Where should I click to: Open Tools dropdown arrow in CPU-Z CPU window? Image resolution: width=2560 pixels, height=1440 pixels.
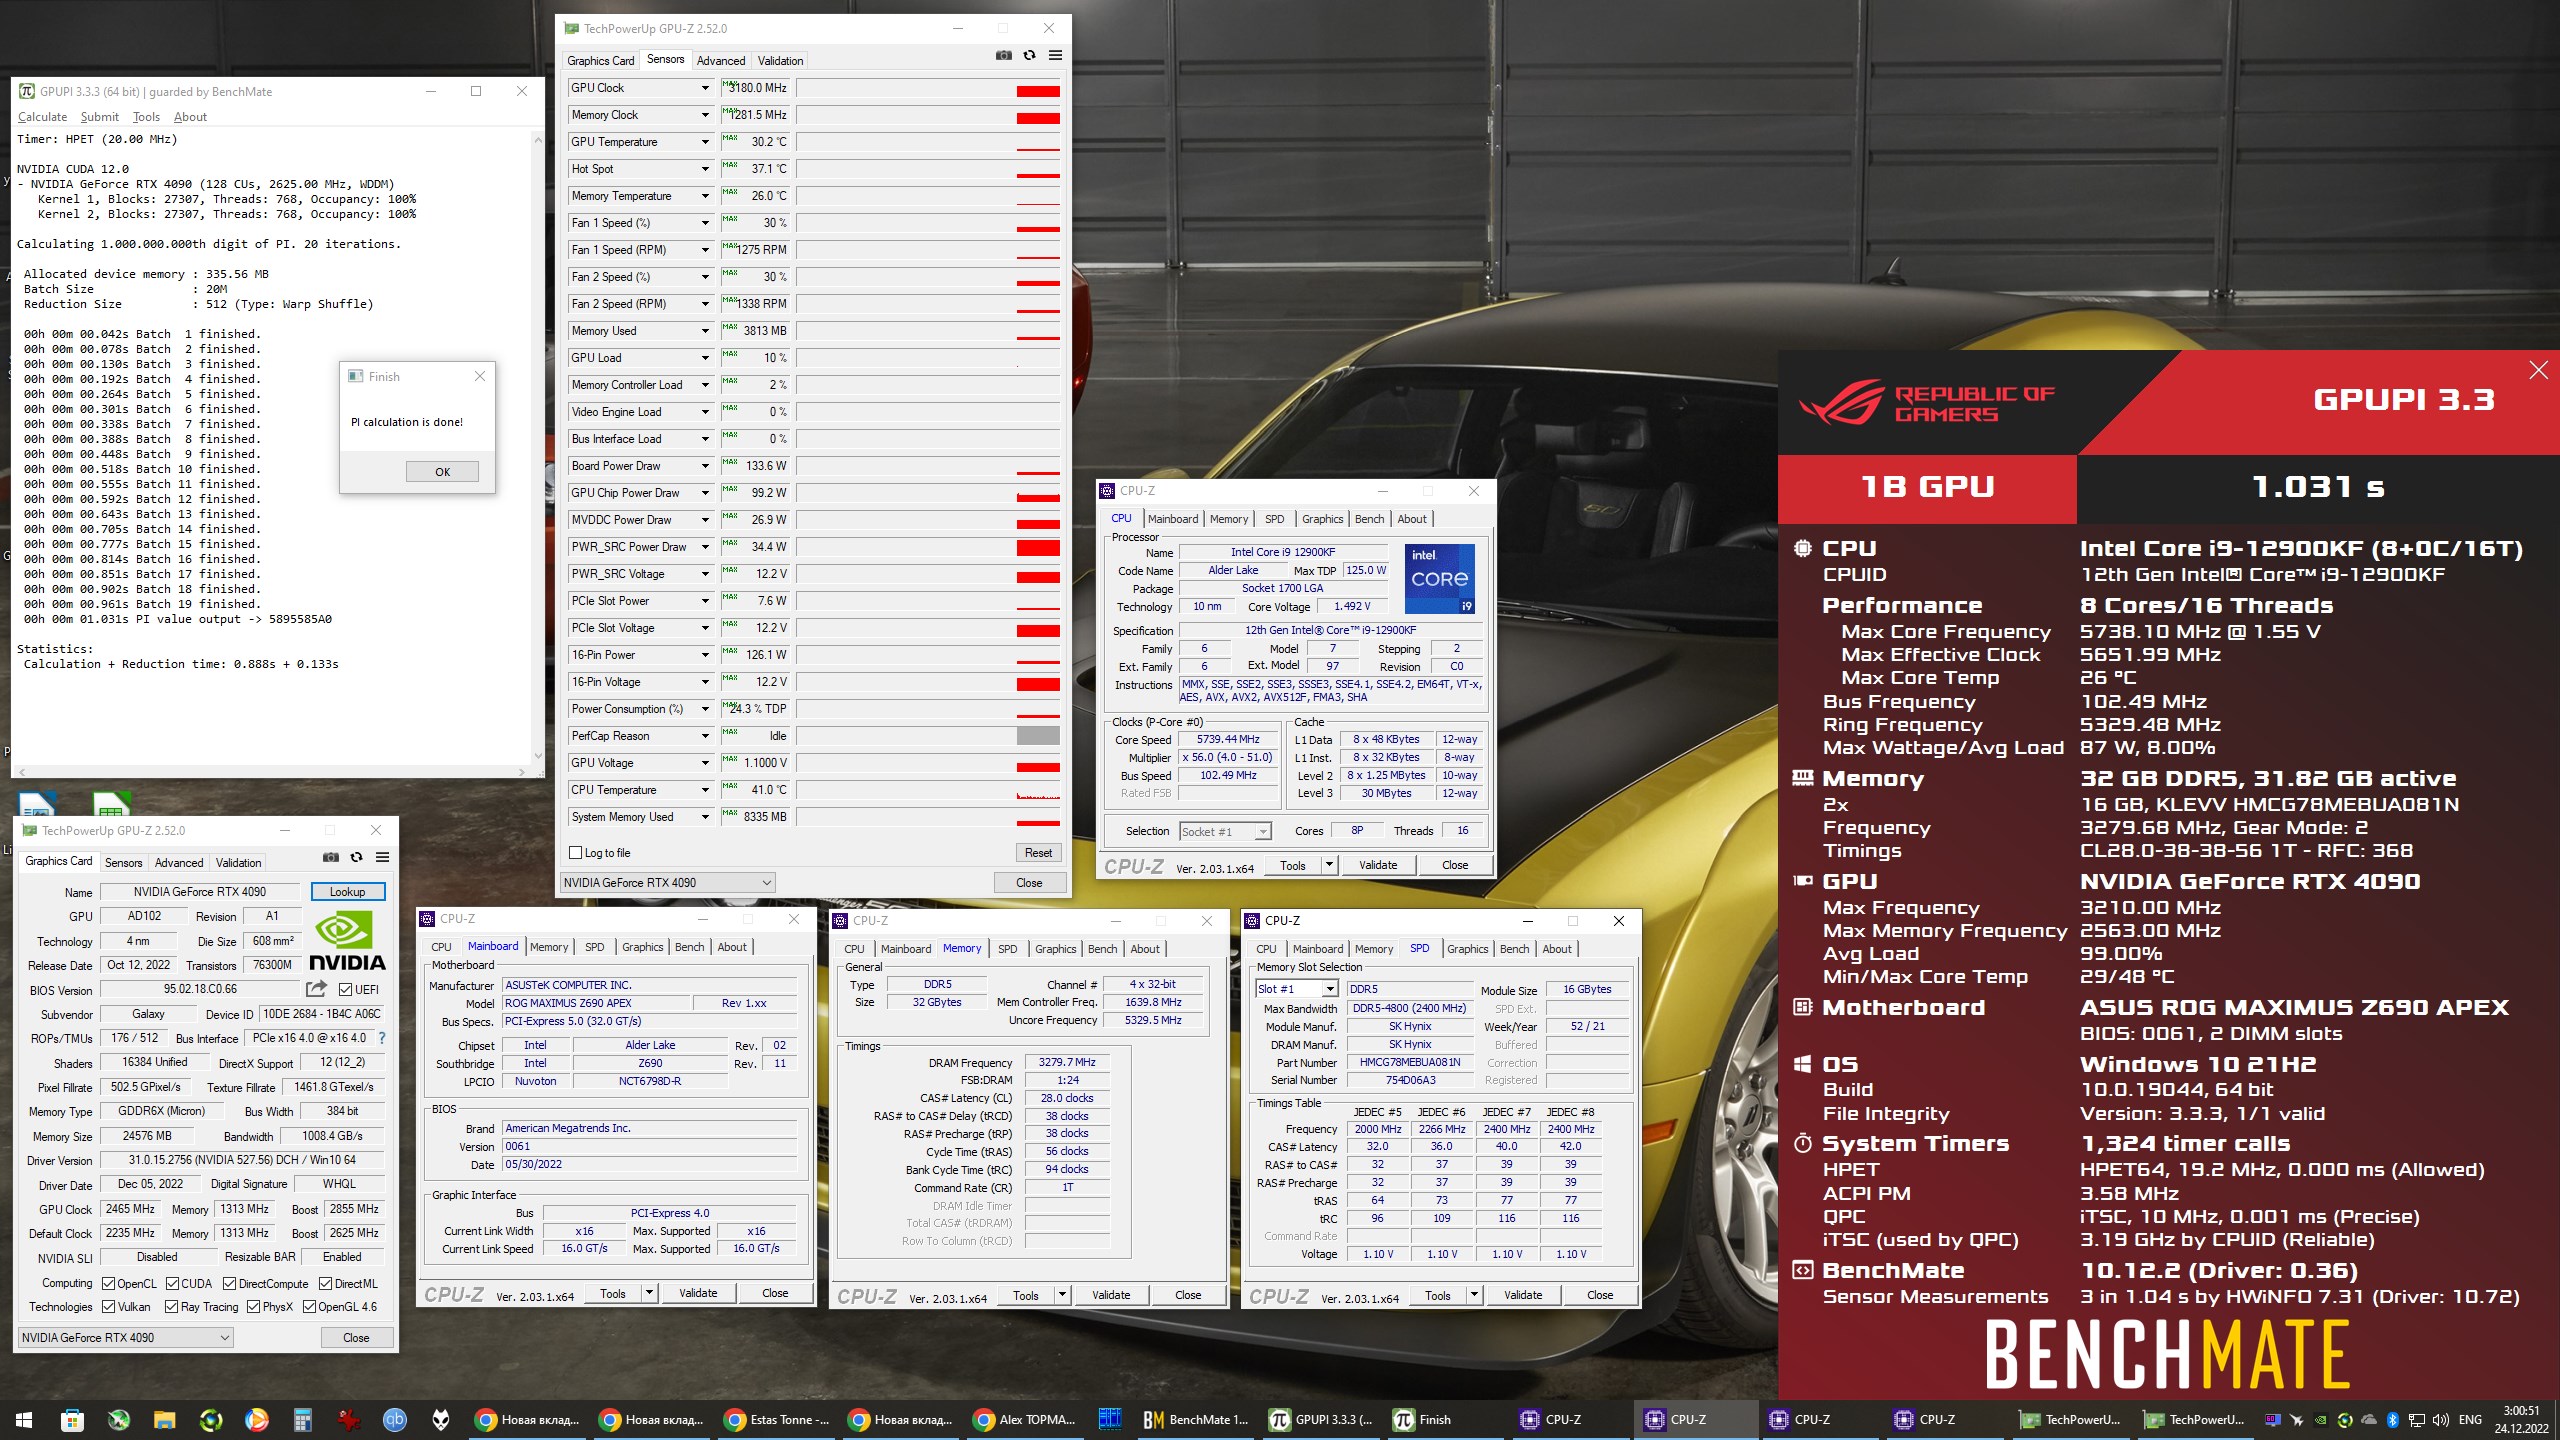1329,865
